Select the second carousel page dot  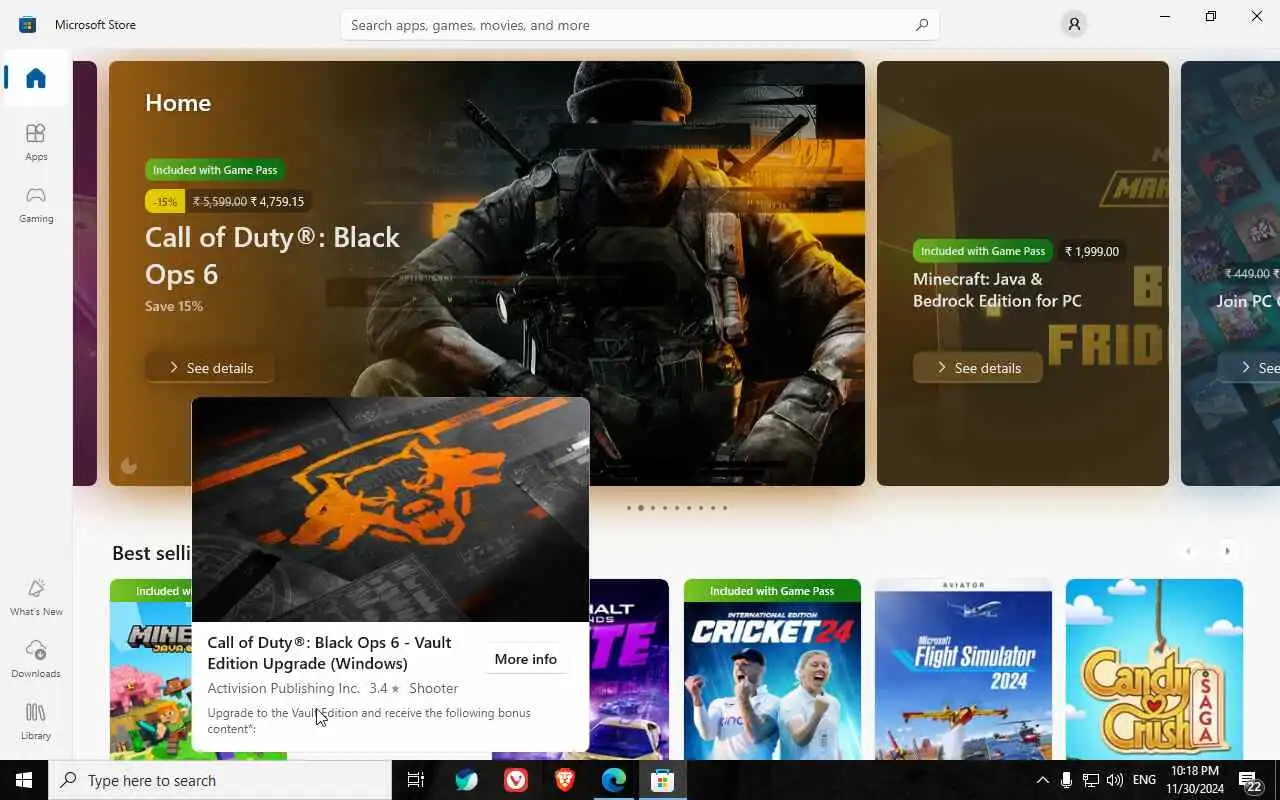pos(641,508)
